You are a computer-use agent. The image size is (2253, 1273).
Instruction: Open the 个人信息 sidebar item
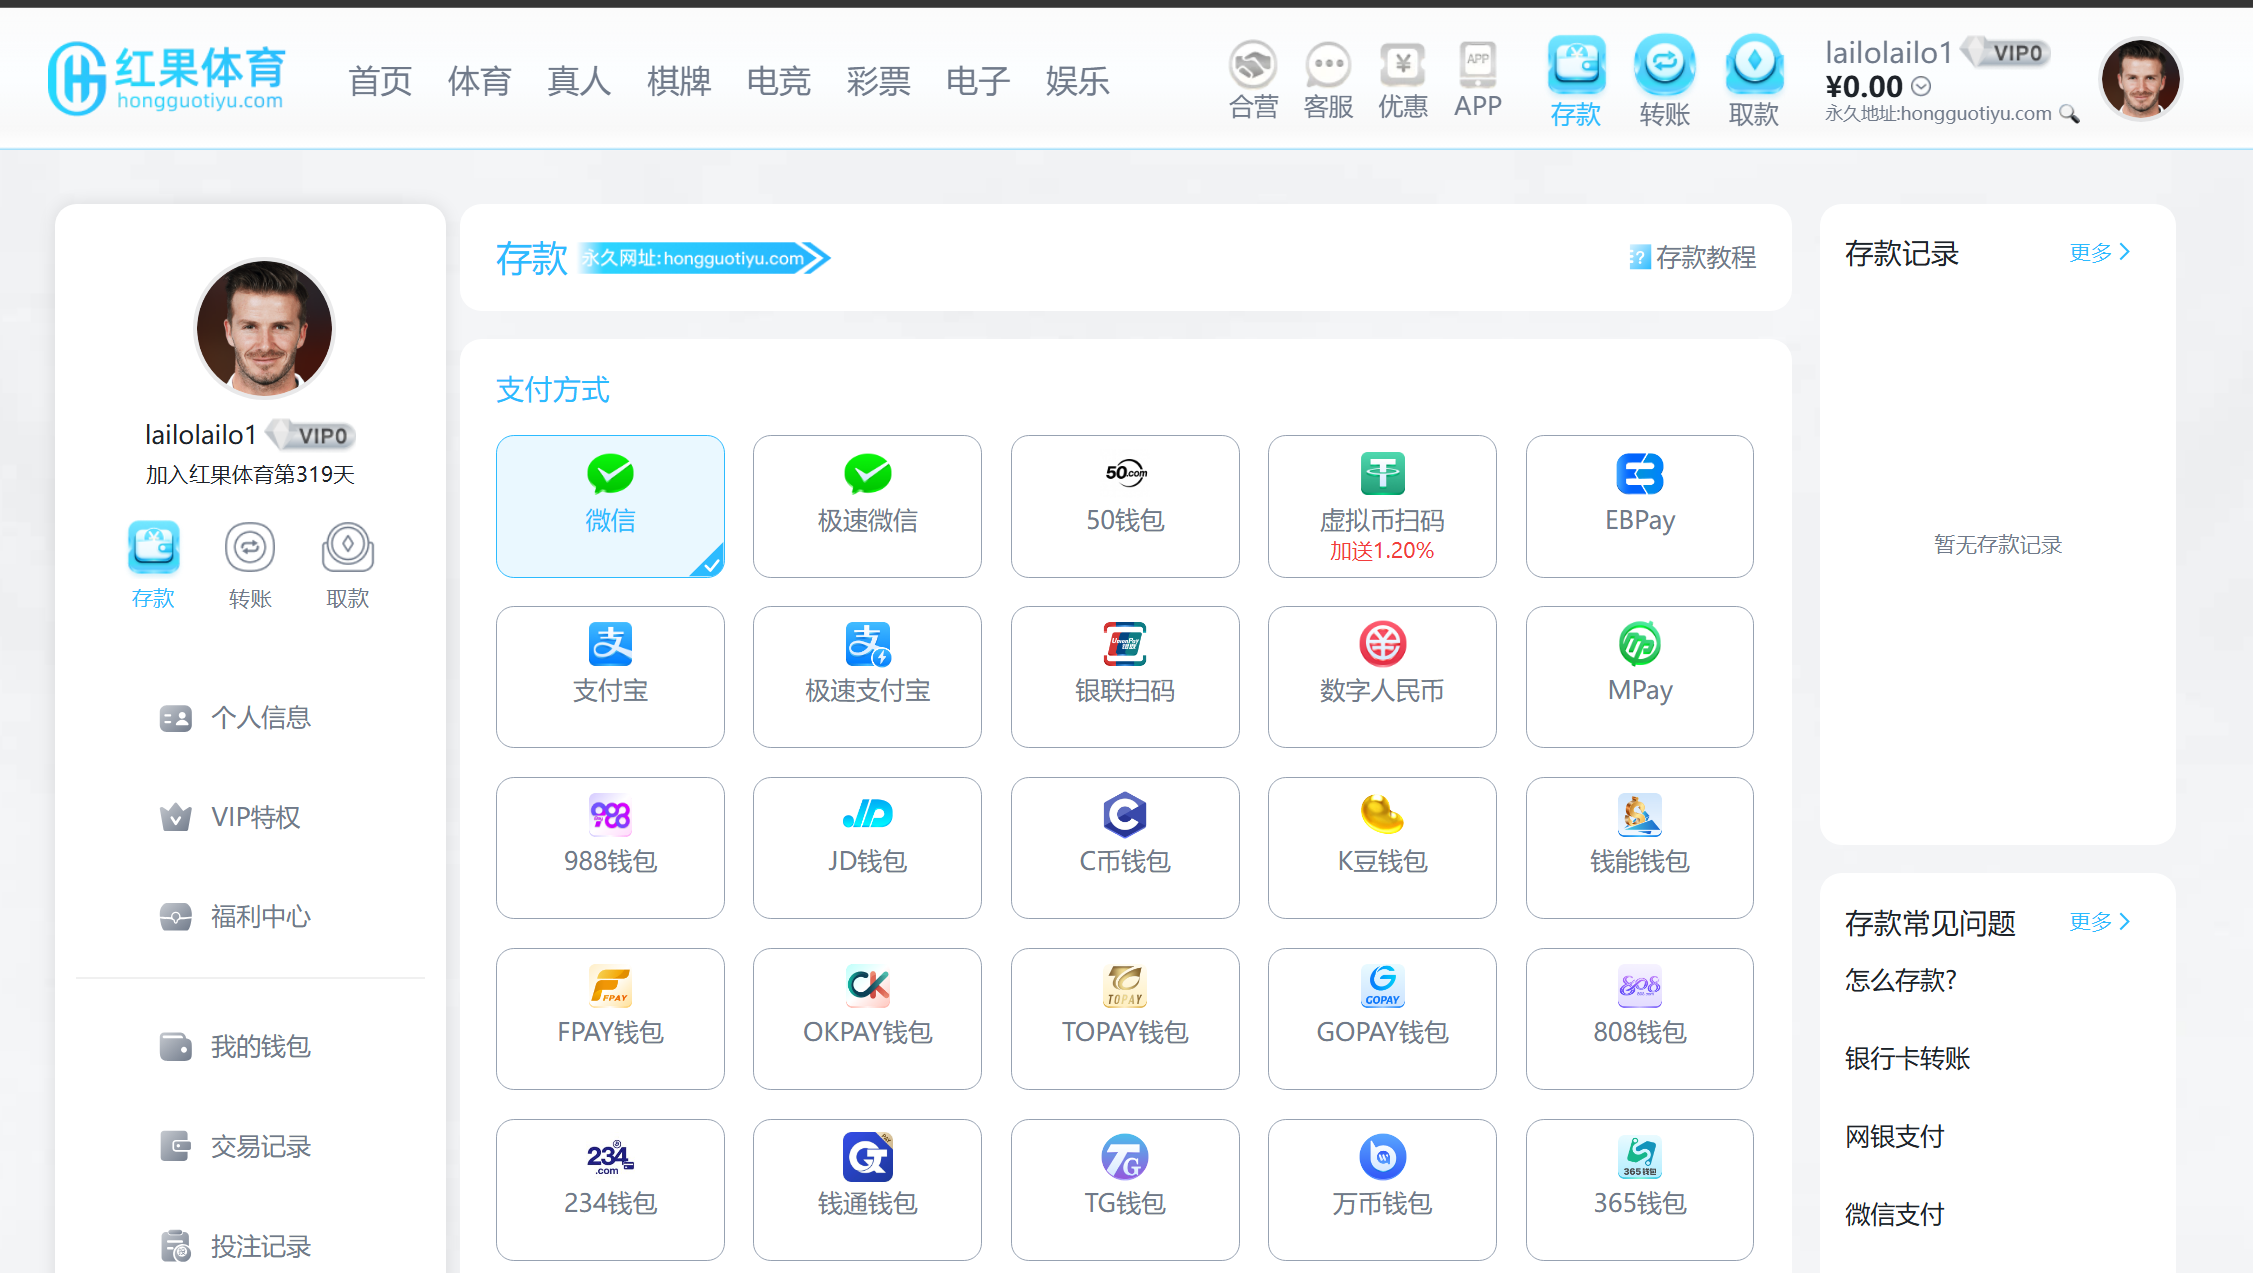235,718
